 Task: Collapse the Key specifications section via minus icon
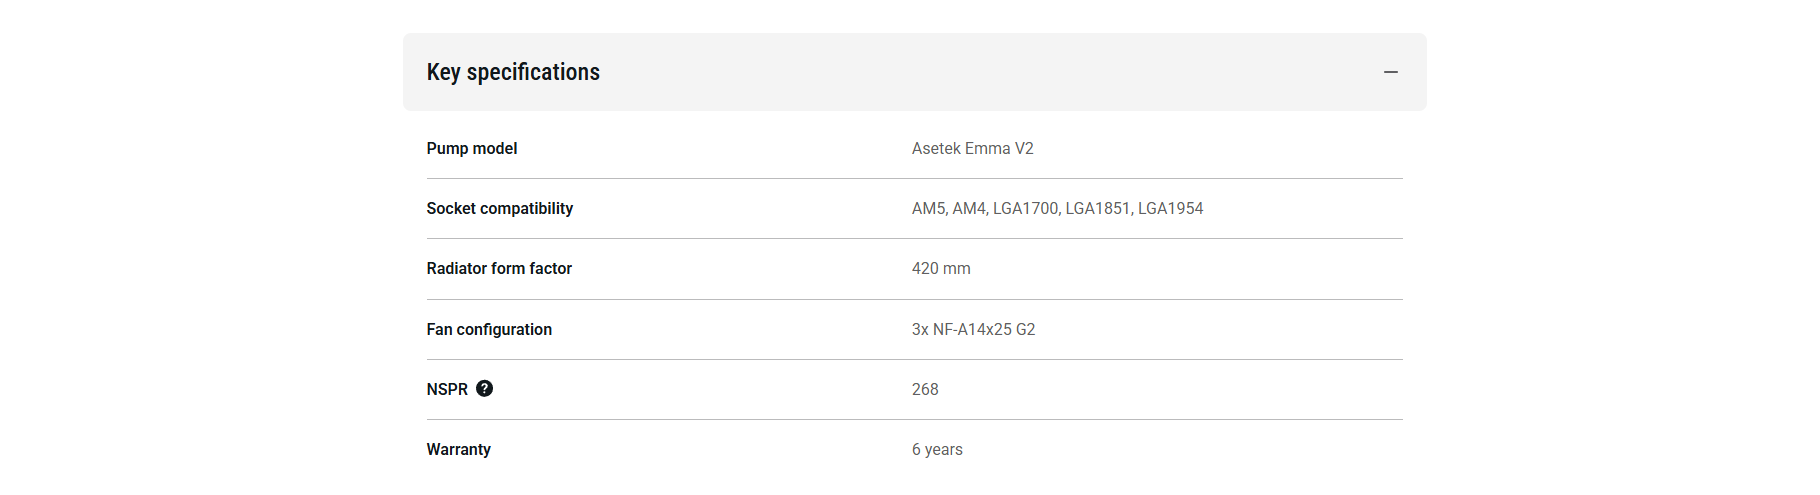pos(1390,72)
